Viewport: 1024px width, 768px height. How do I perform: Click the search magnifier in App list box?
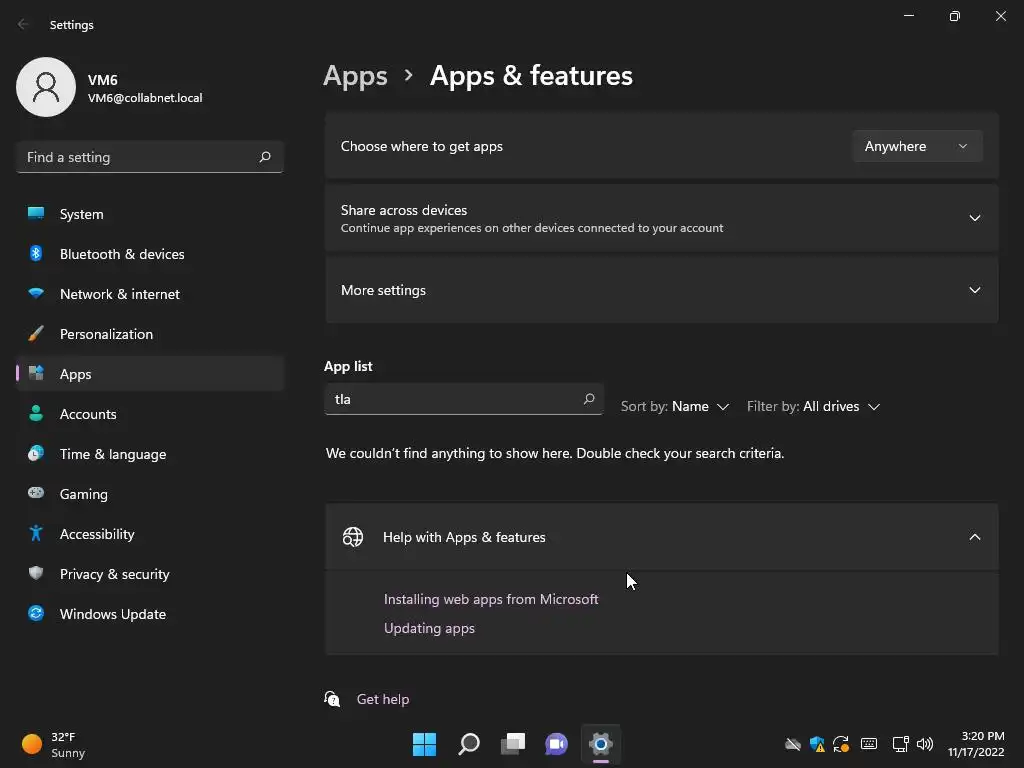589,399
